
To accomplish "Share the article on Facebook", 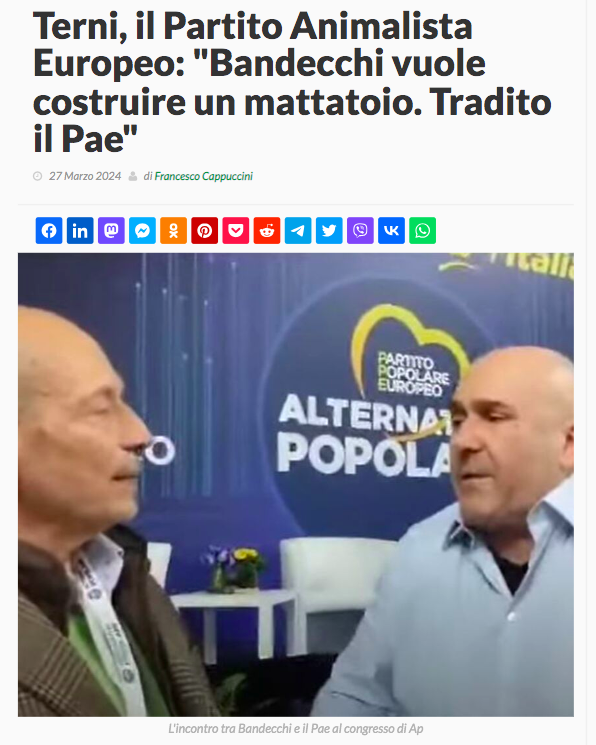I will tap(49, 230).
